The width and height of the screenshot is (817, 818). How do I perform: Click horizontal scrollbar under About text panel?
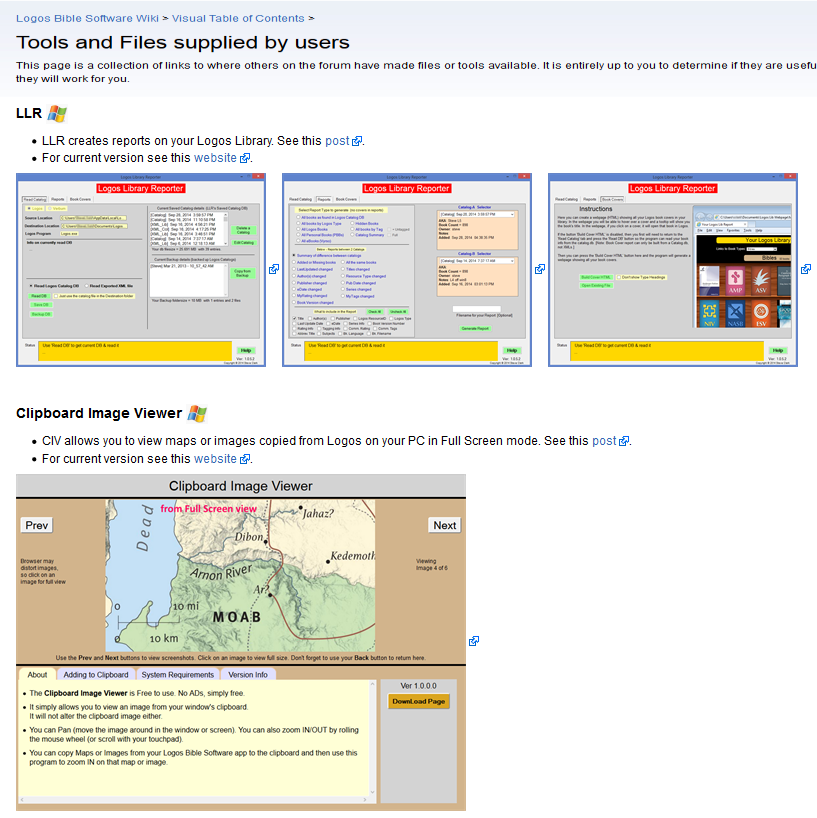194,799
